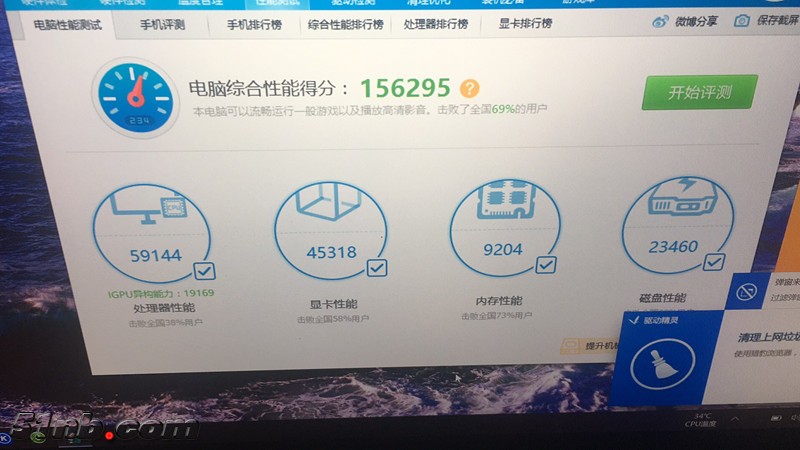Click the iGPU异构能力: 19169 text
The width and height of the screenshot is (800, 450).
pyautogui.click(x=161, y=294)
